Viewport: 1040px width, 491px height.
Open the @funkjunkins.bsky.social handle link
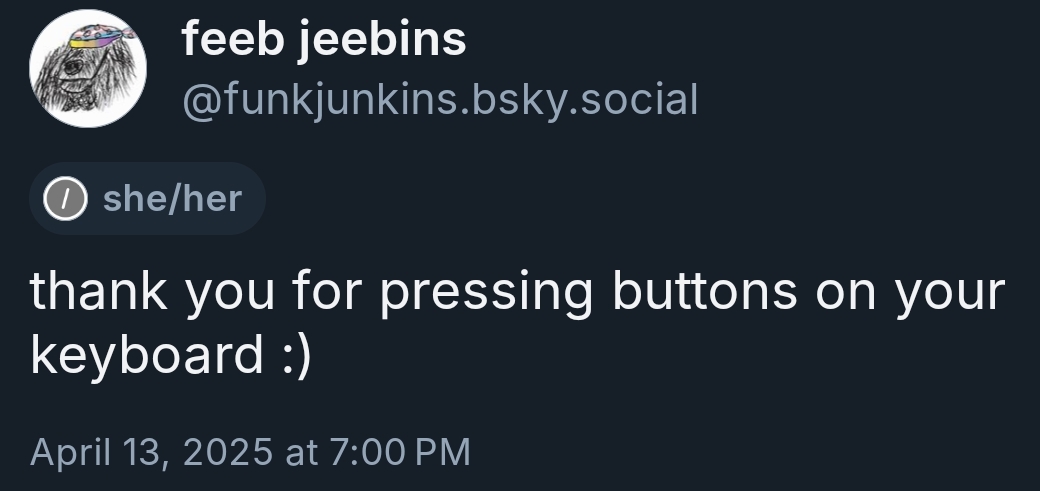pyautogui.click(x=438, y=99)
